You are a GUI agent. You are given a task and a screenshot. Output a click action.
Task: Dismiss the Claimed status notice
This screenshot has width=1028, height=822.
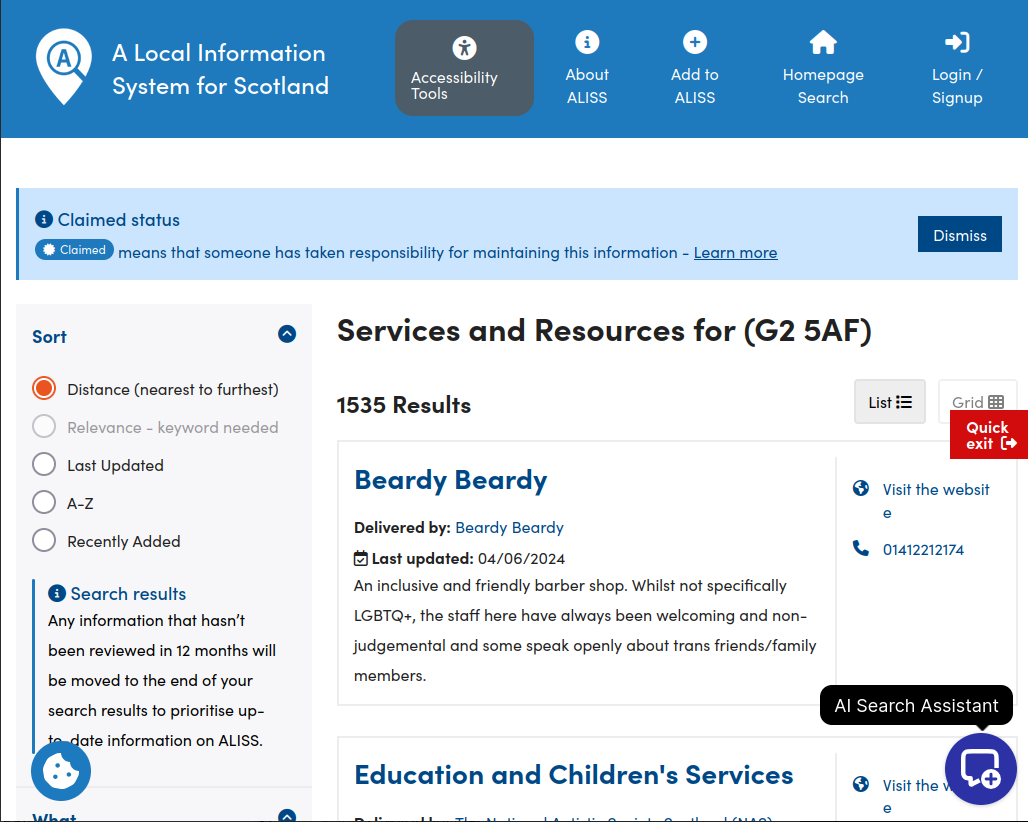coord(959,234)
